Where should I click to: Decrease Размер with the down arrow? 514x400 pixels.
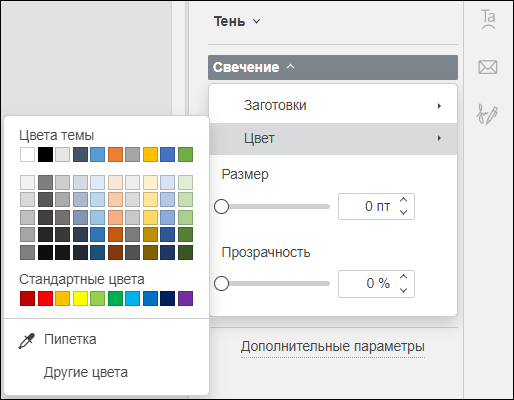point(404,213)
